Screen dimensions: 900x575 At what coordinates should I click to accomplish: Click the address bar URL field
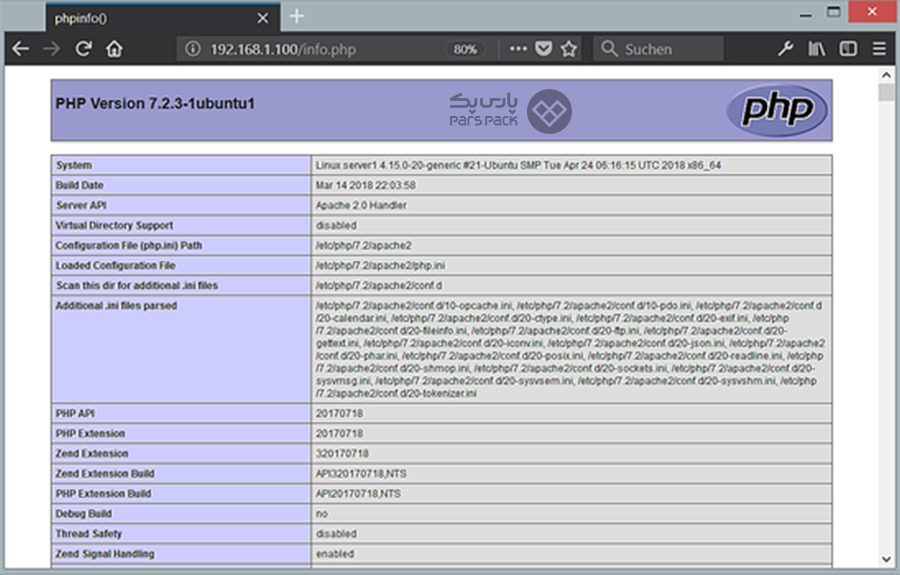pyautogui.click(x=320, y=49)
